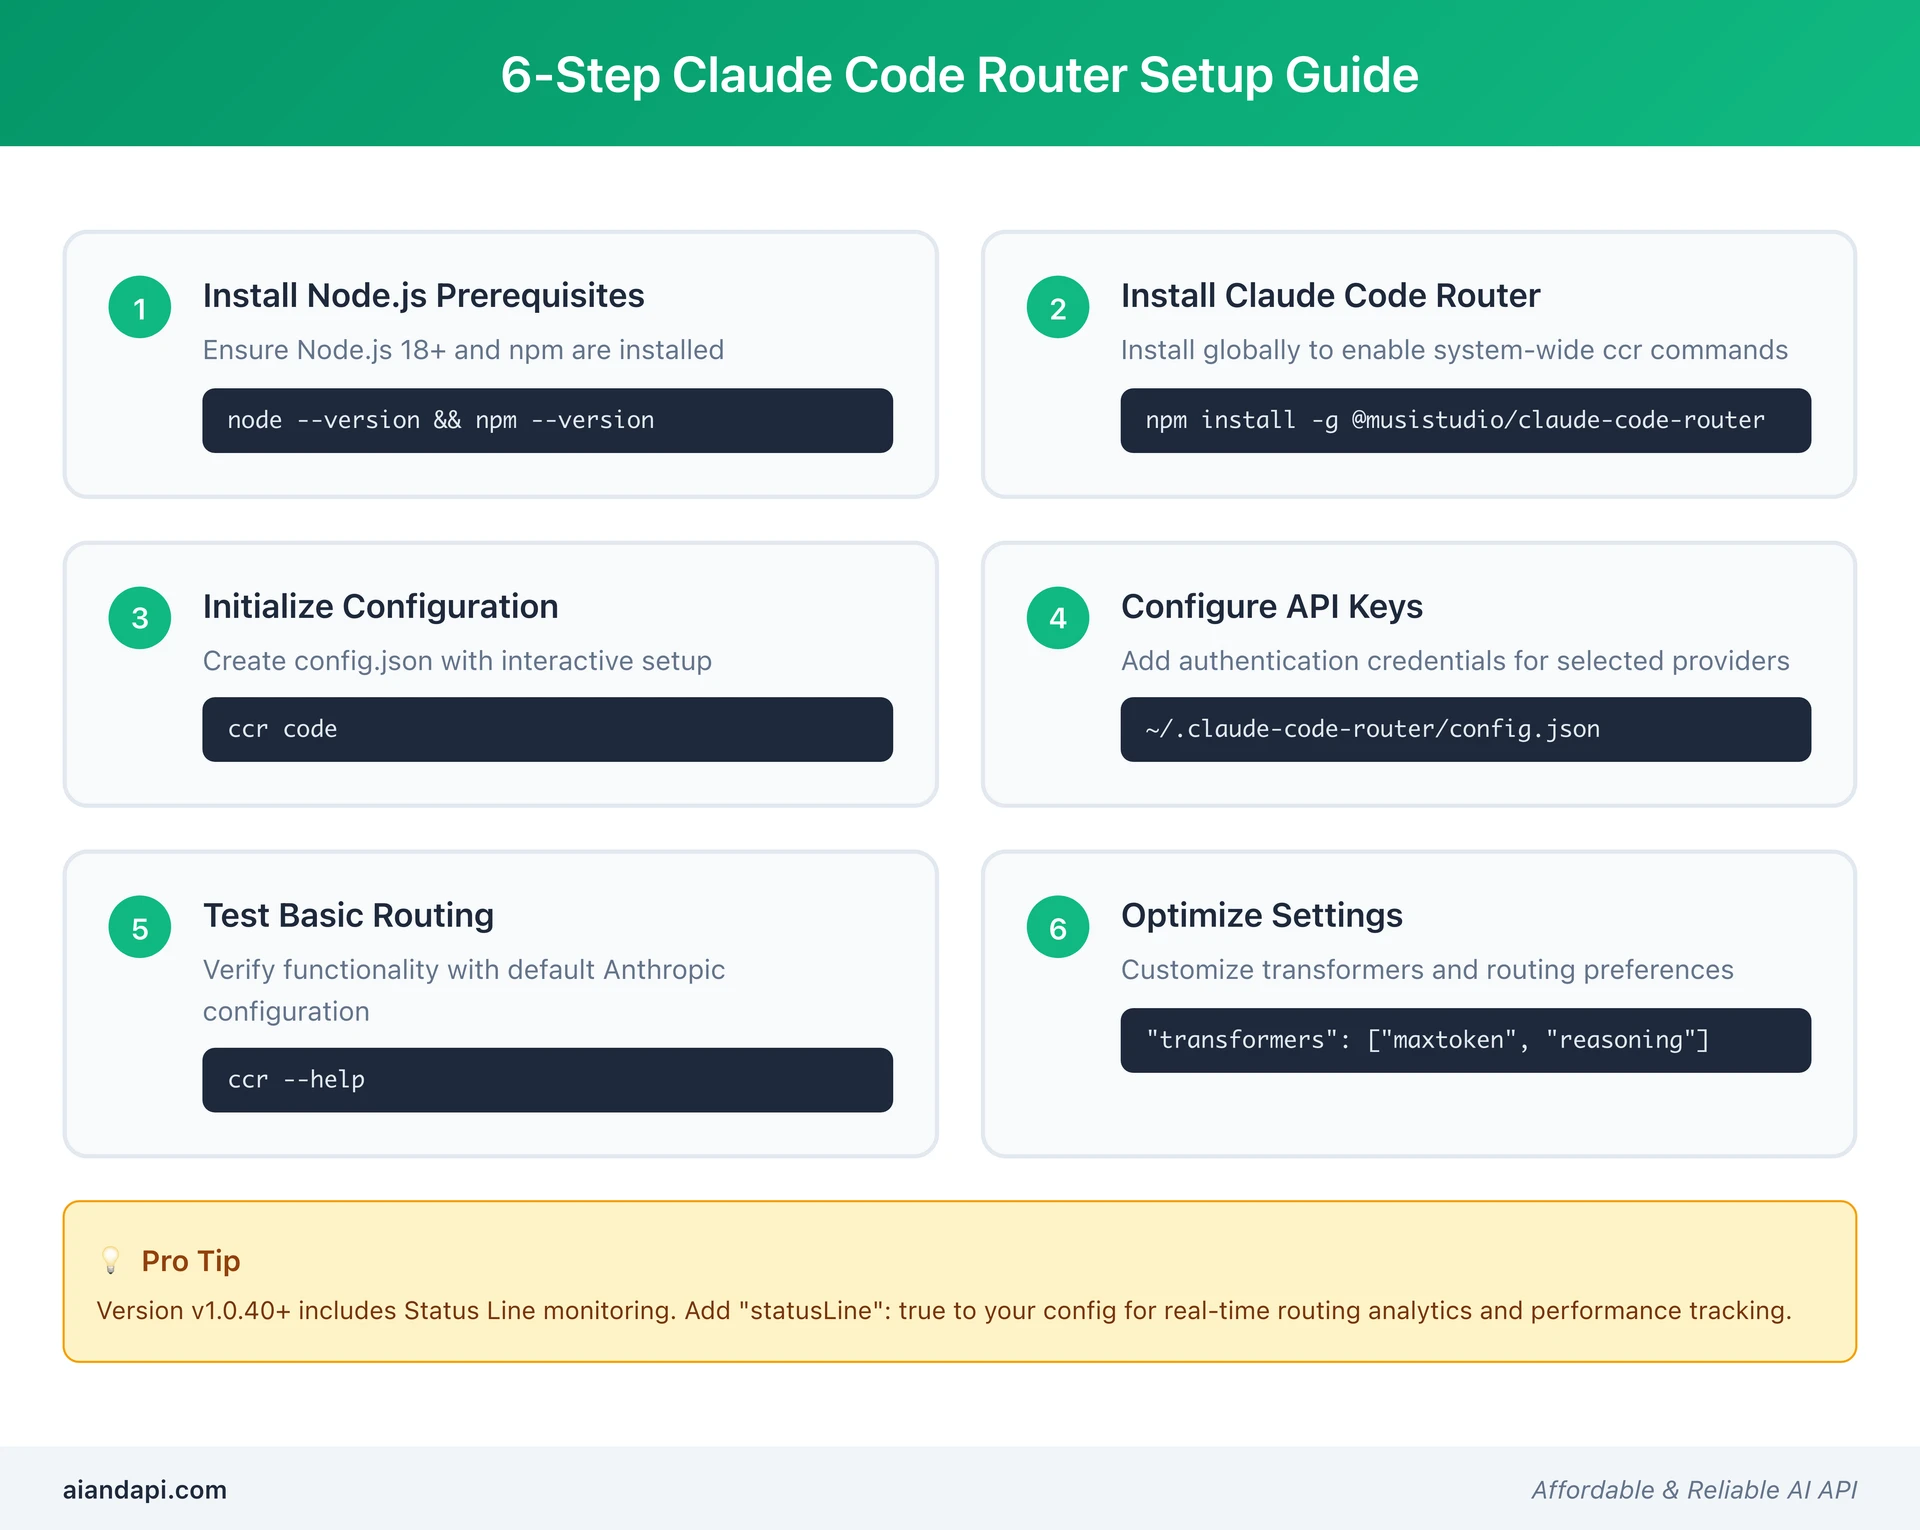The image size is (1920, 1530).
Task: Click 'Install globally to enable system-wide ccr commands'
Action: point(1454,350)
